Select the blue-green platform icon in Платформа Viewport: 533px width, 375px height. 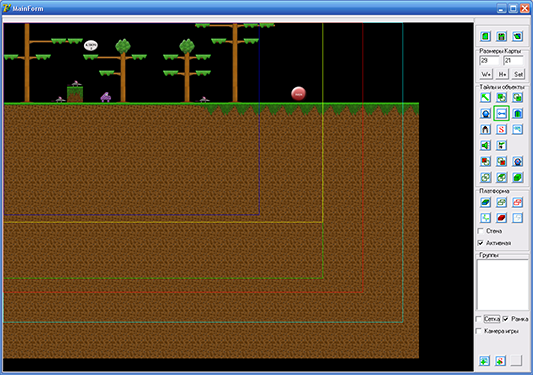pos(485,202)
